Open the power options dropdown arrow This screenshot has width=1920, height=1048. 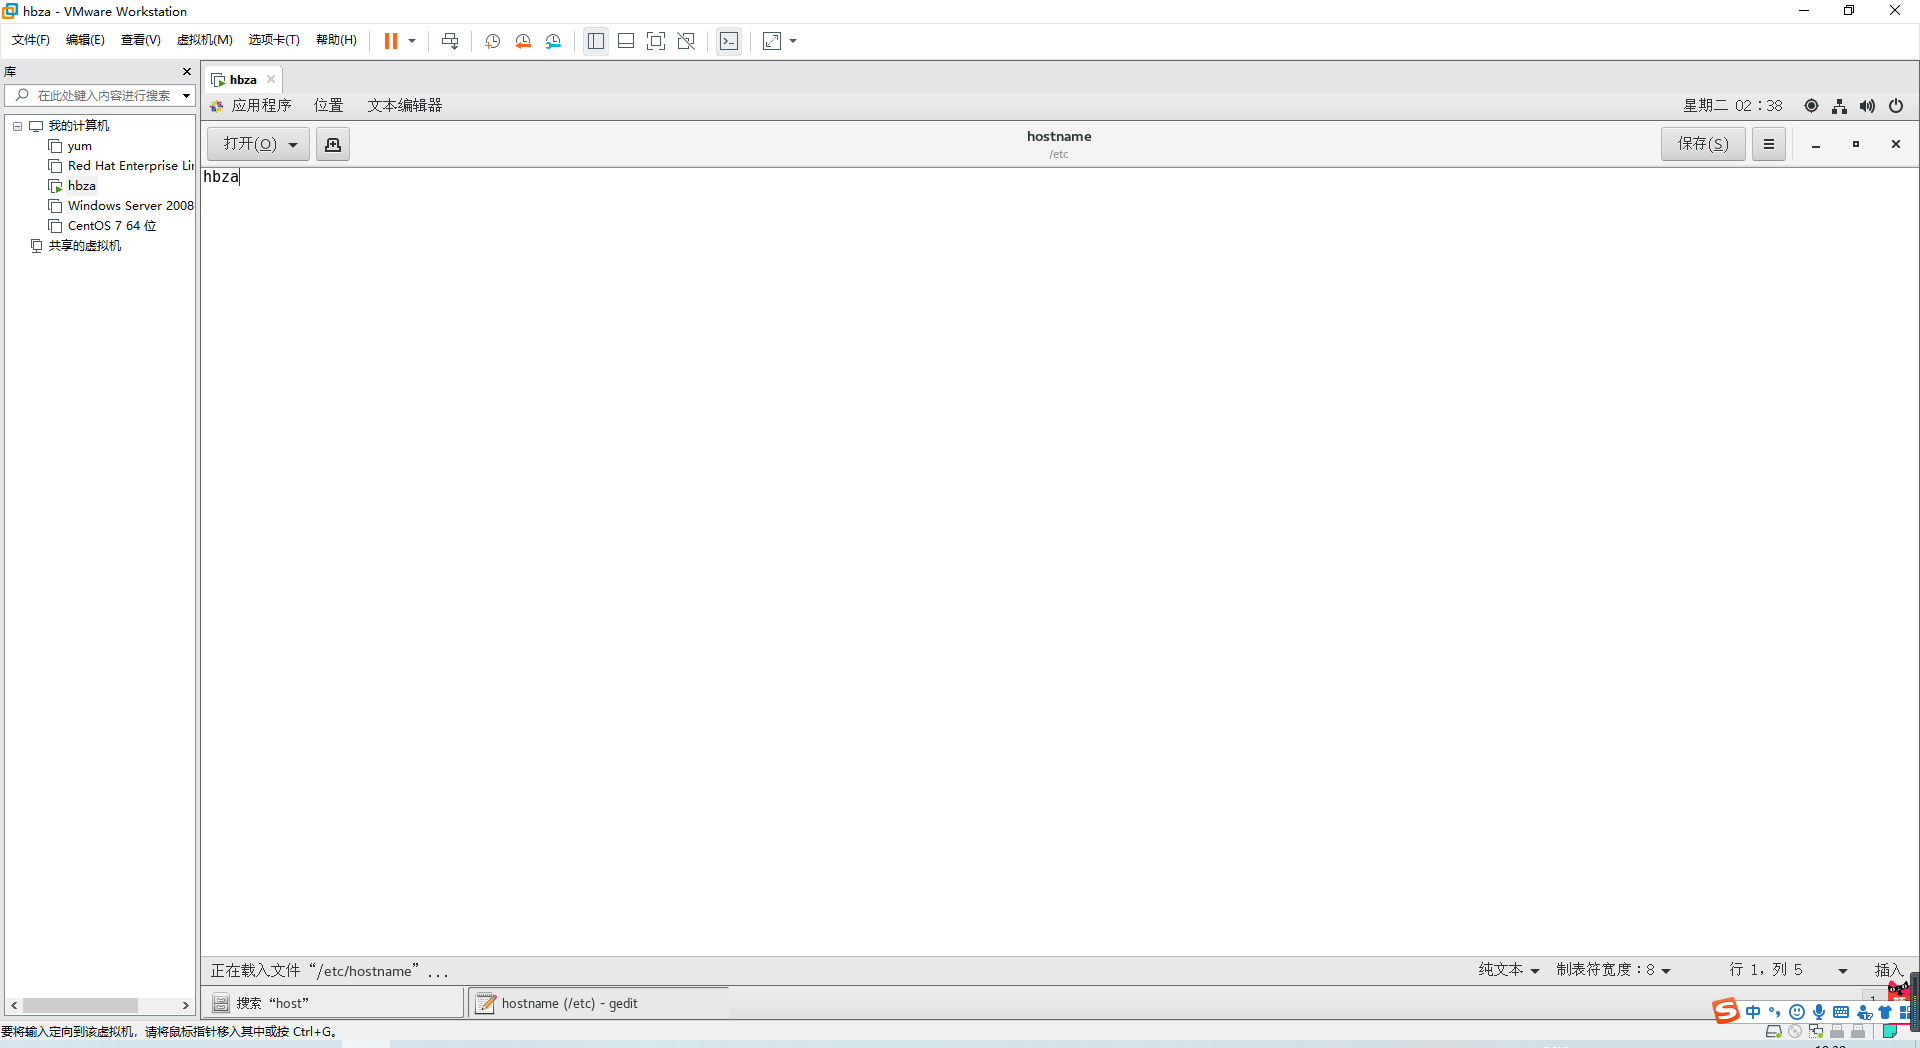click(x=411, y=41)
